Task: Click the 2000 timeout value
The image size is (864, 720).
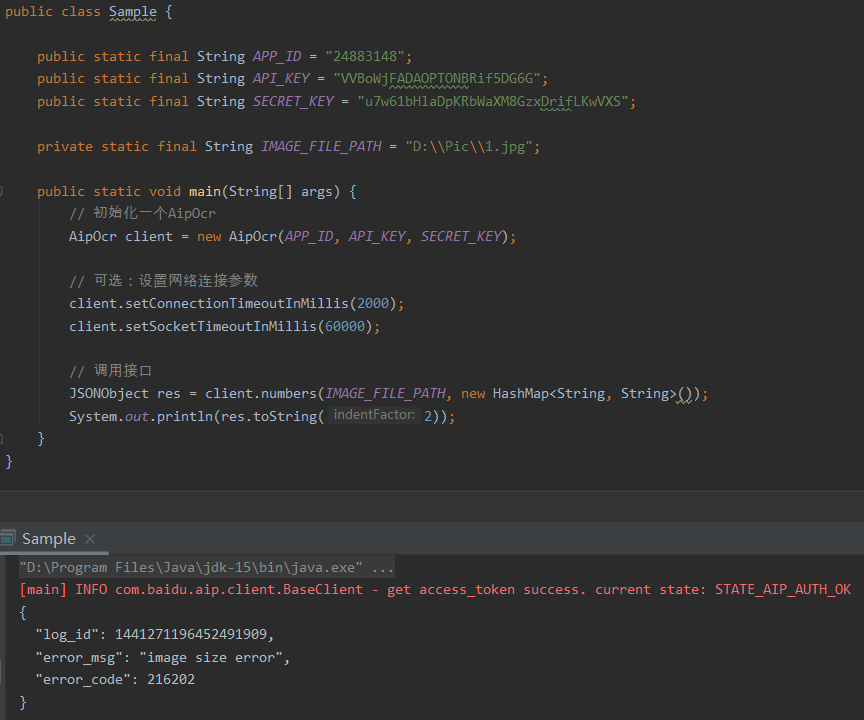Action: tap(373, 304)
